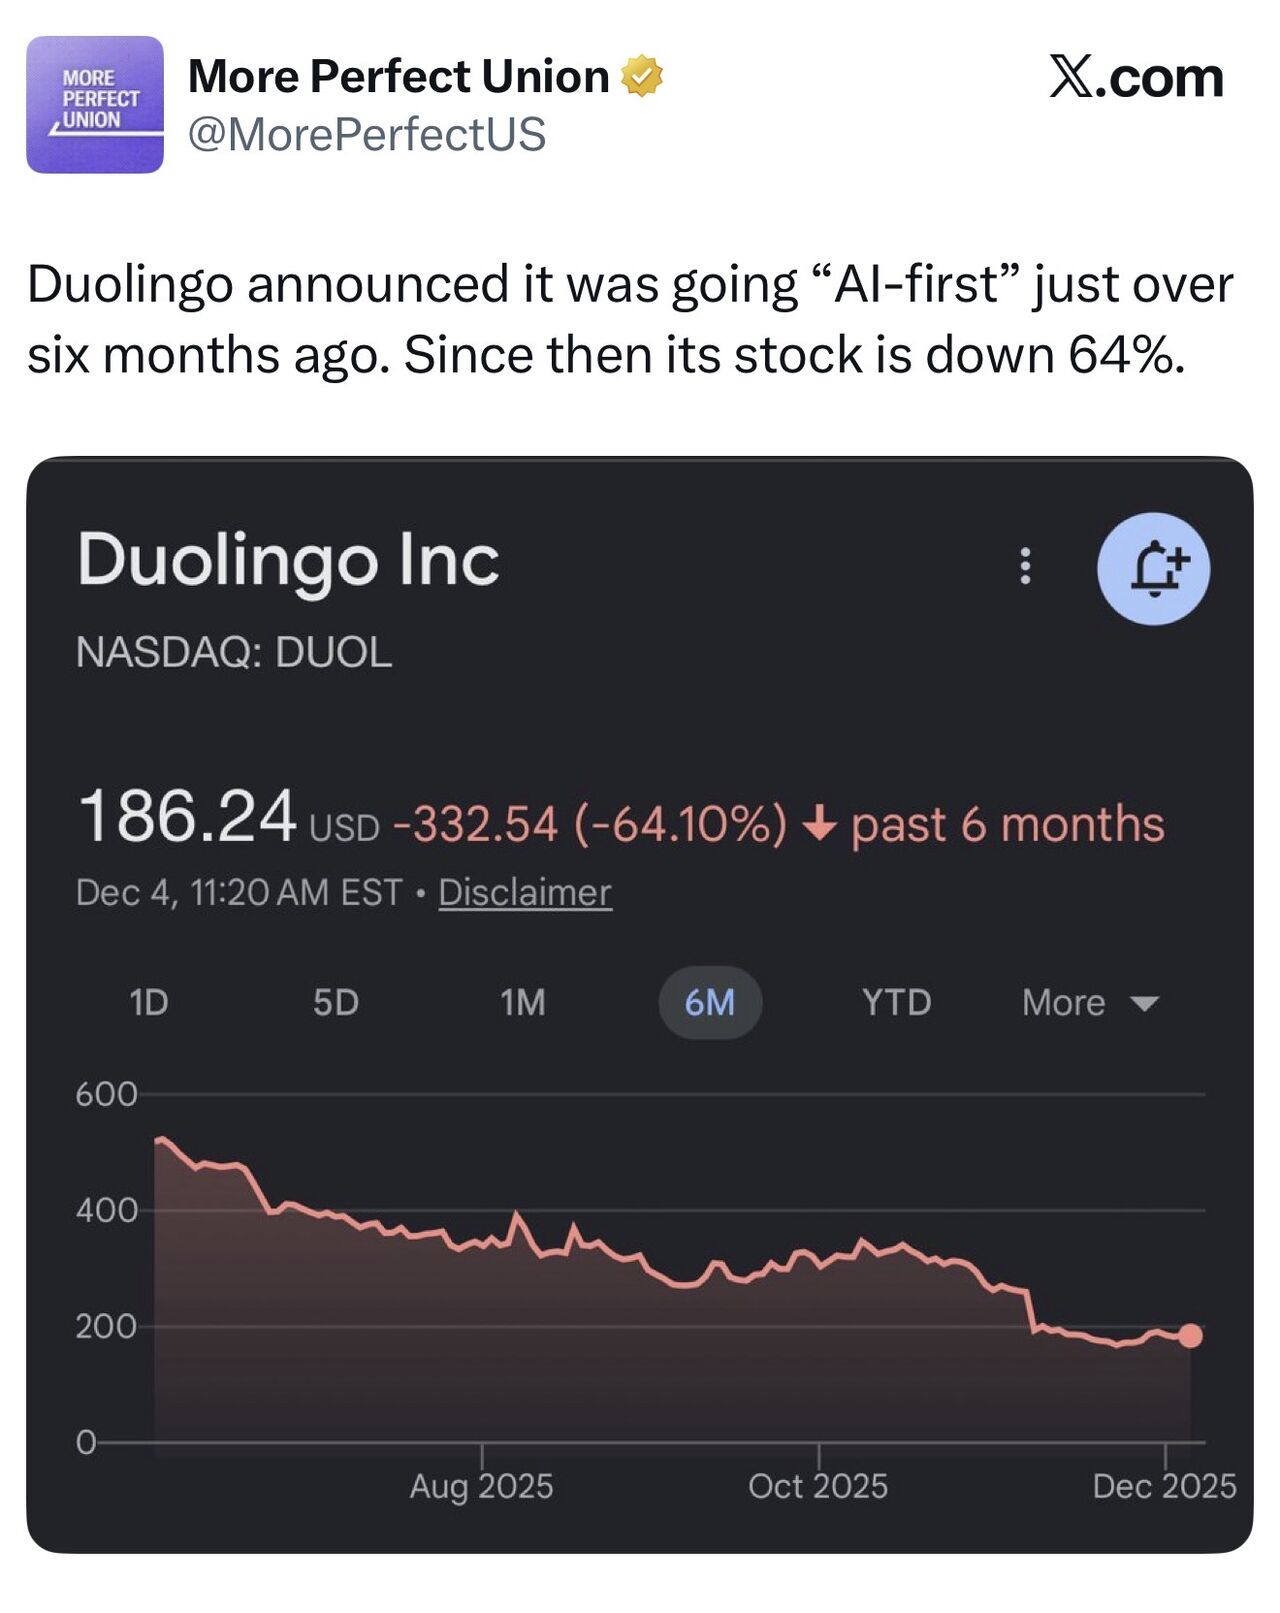
Task: Click the Aug 2025 axis marker
Action: pyautogui.click(x=481, y=1486)
